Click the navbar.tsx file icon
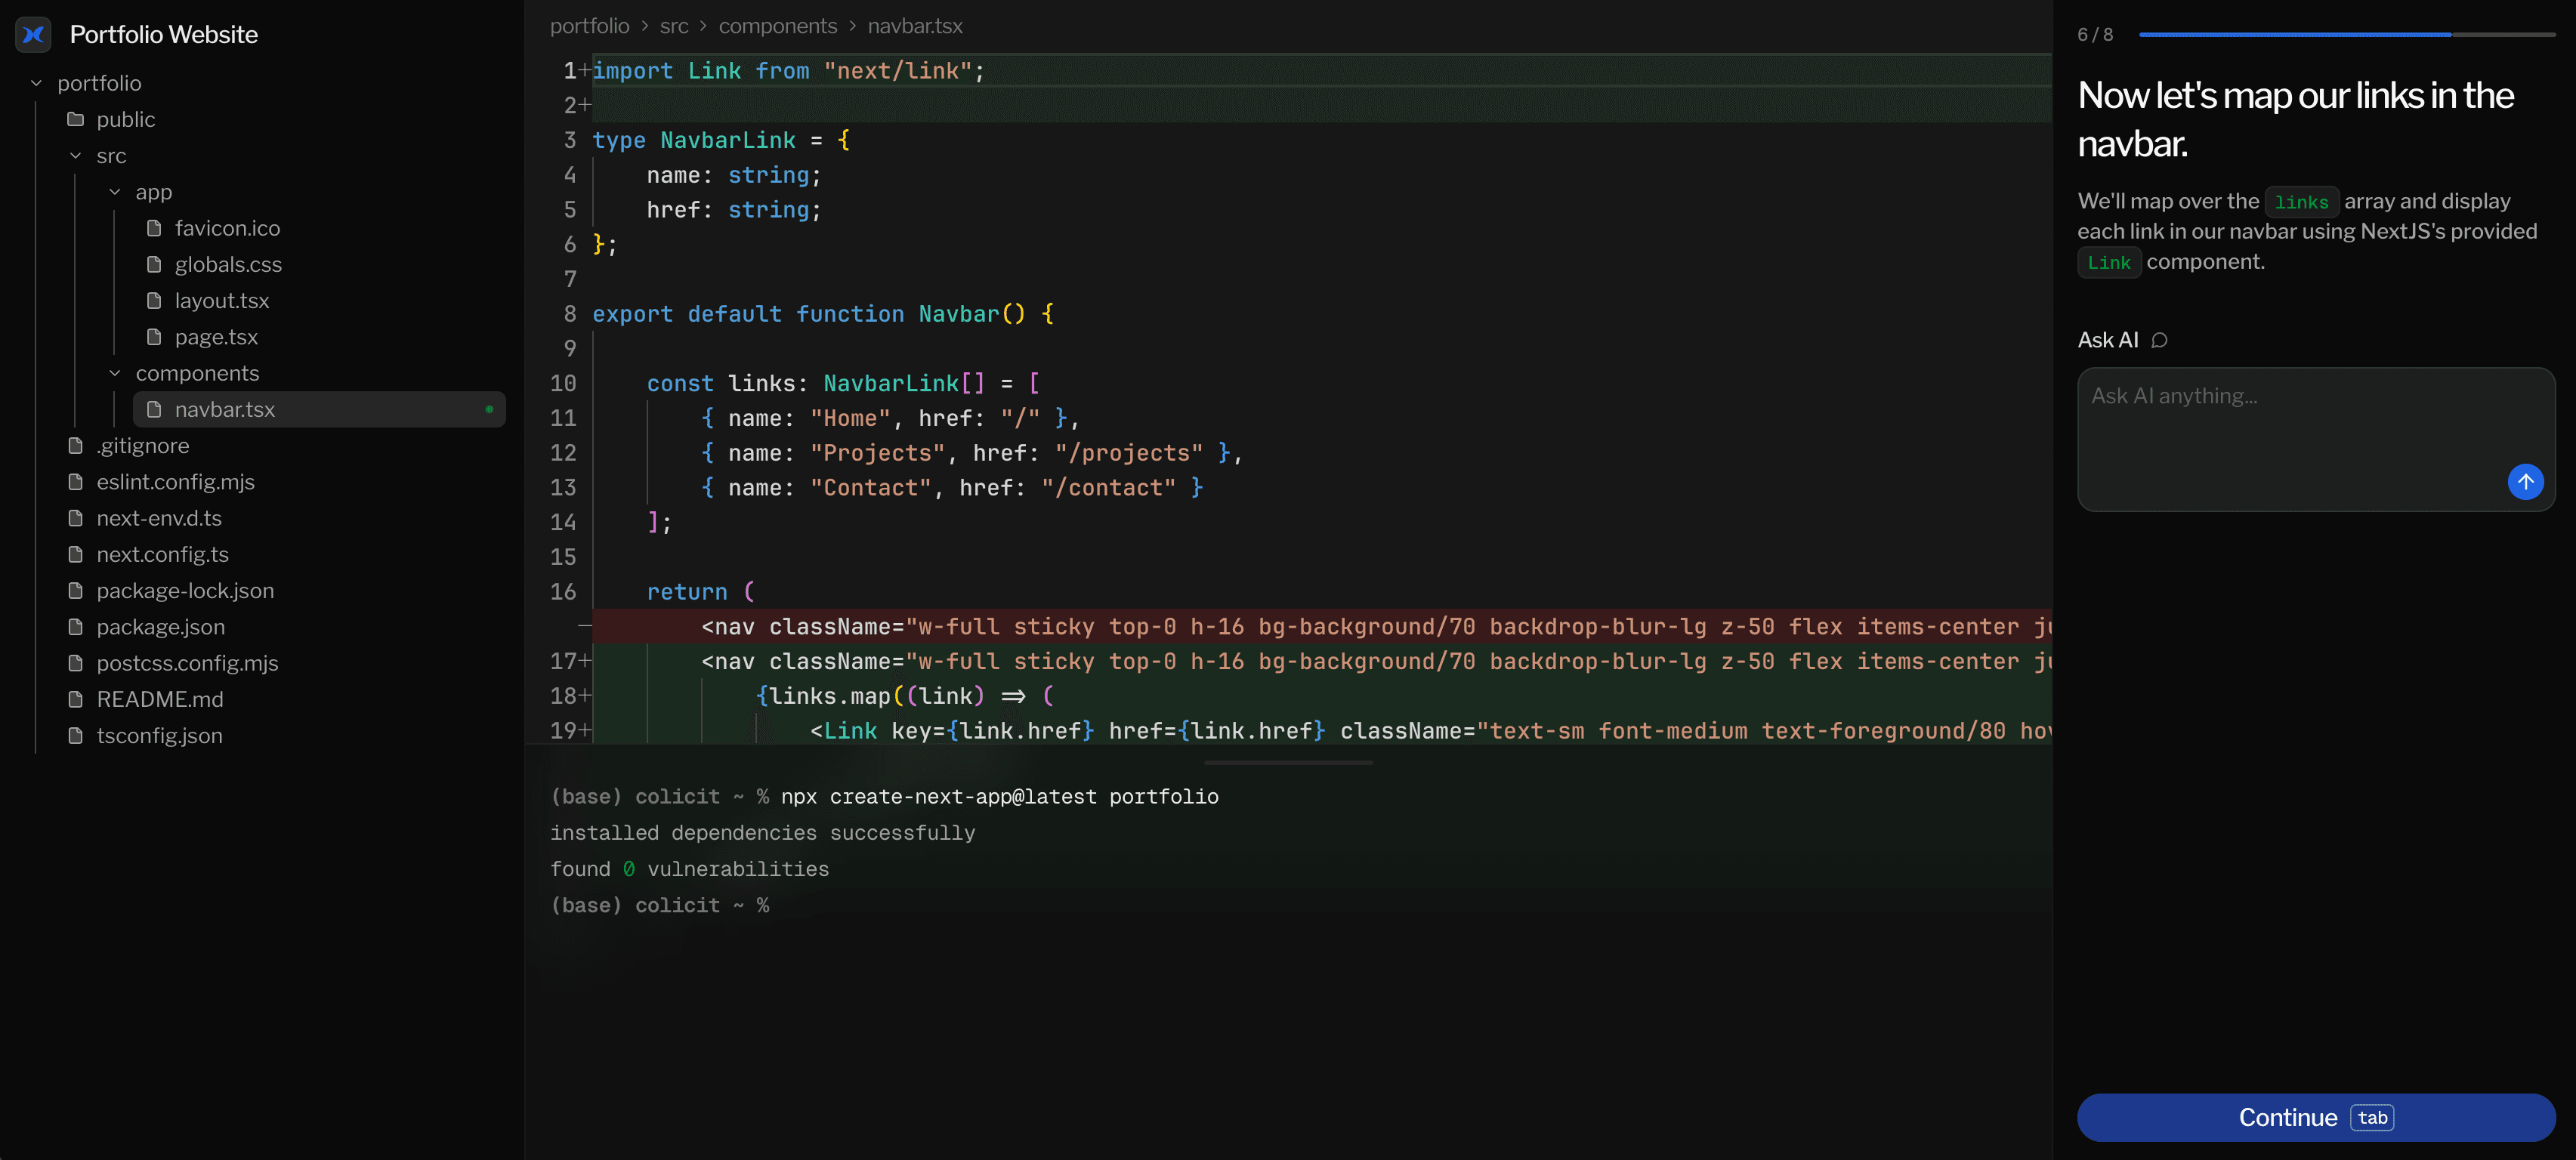 (x=154, y=410)
